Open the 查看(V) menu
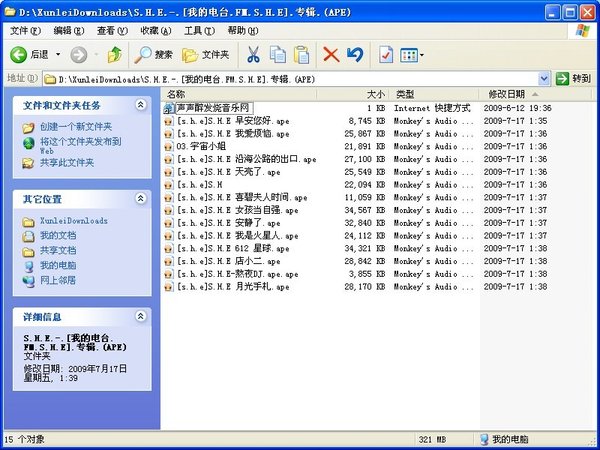This screenshot has width=600, height=450. [x=112, y=31]
